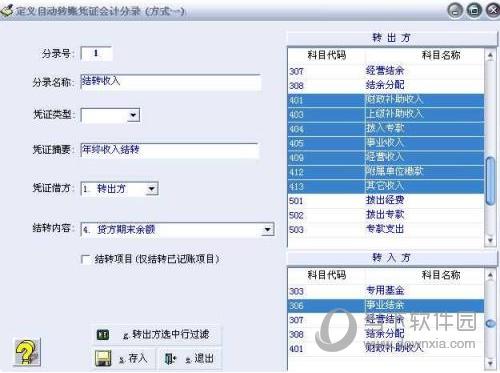Click the 分录名称 field containing 结转收入

coord(170,82)
